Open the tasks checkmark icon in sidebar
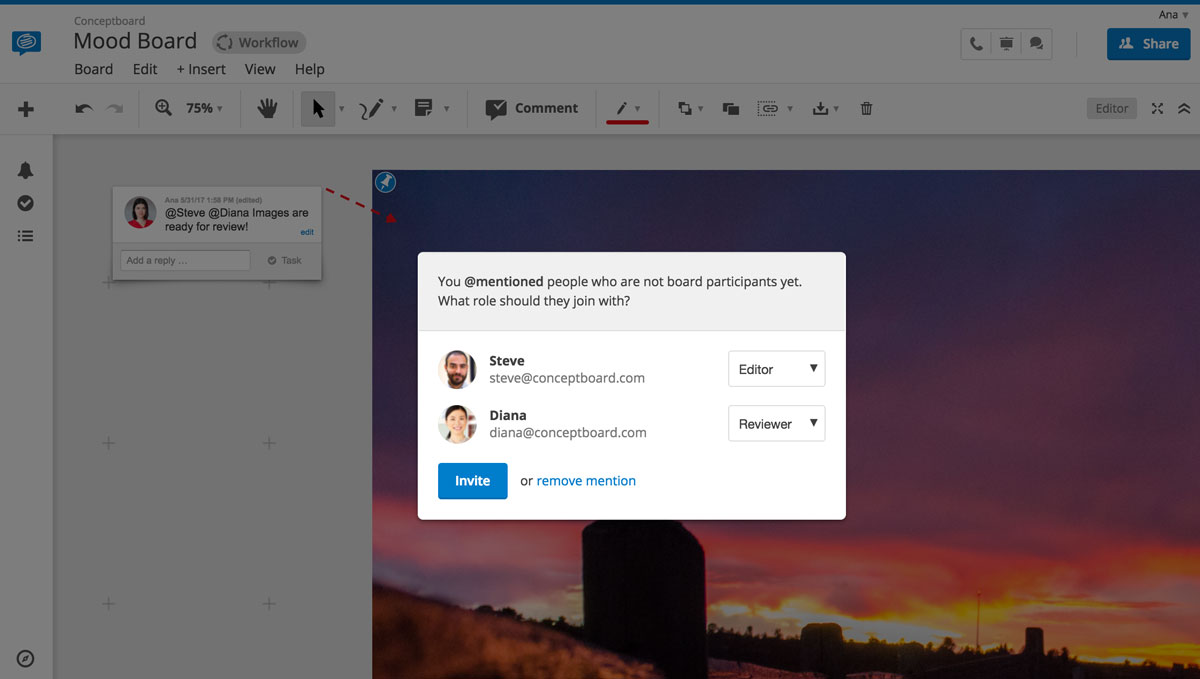 pyautogui.click(x=26, y=203)
